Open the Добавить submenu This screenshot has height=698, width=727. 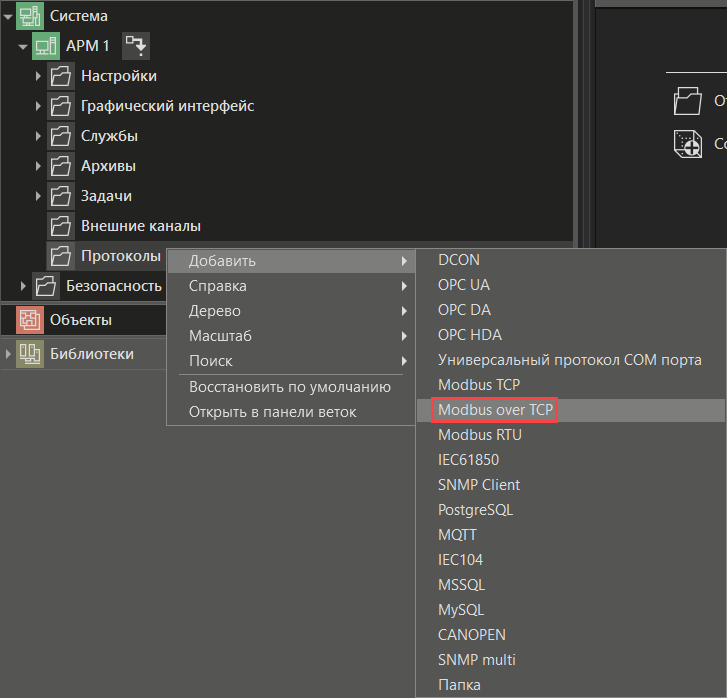pos(291,261)
